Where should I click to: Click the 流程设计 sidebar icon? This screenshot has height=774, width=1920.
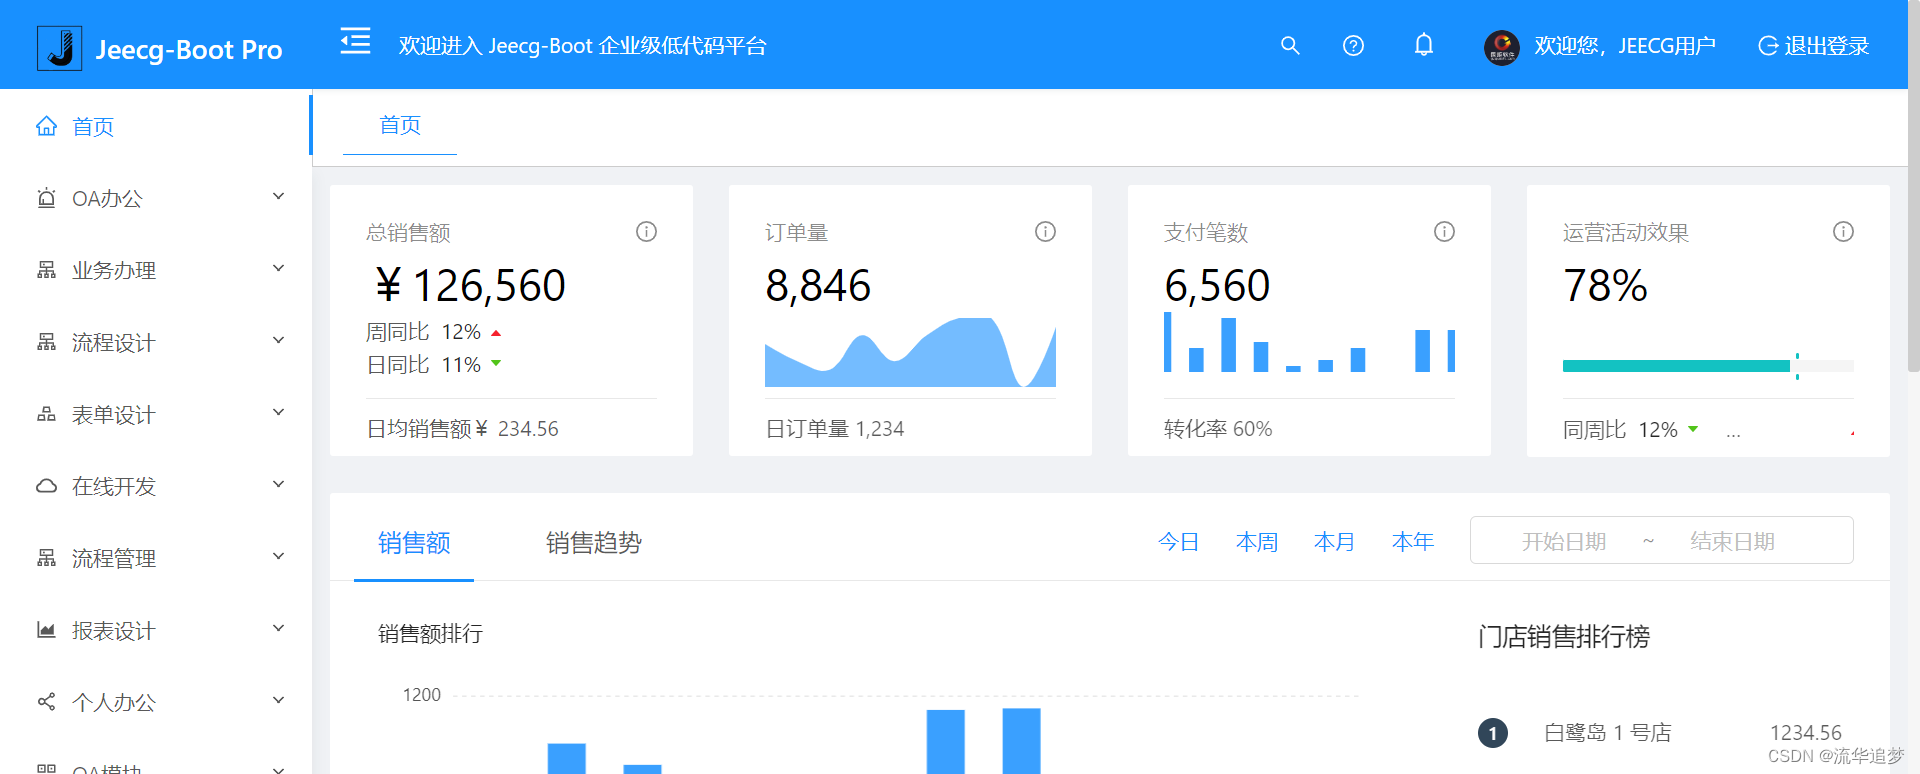coord(46,342)
